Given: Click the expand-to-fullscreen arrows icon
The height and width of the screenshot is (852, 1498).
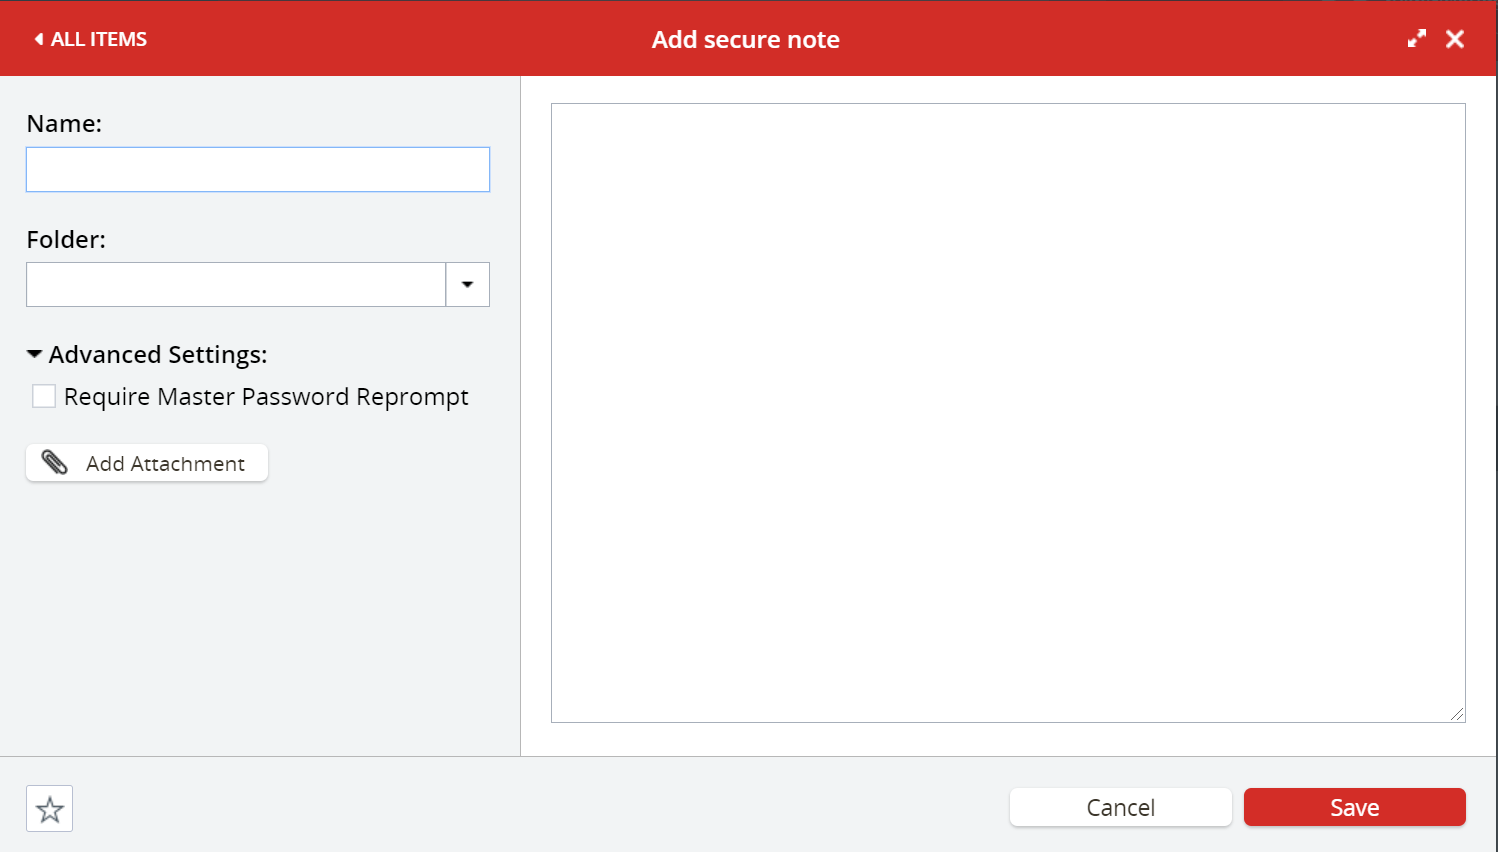Looking at the screenshot, I should pyautogui.click(x=1417, y=38).
